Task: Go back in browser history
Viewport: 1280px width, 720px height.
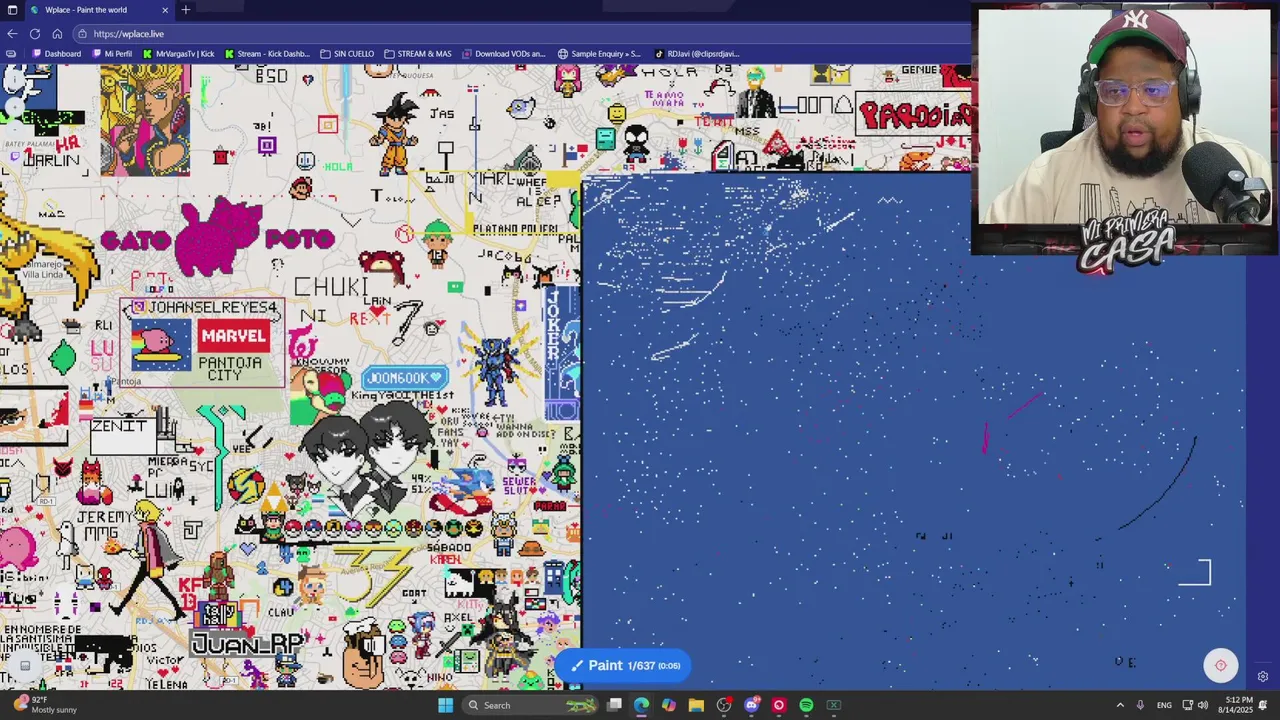Action: pyautogui.click(x=12, y=33)
